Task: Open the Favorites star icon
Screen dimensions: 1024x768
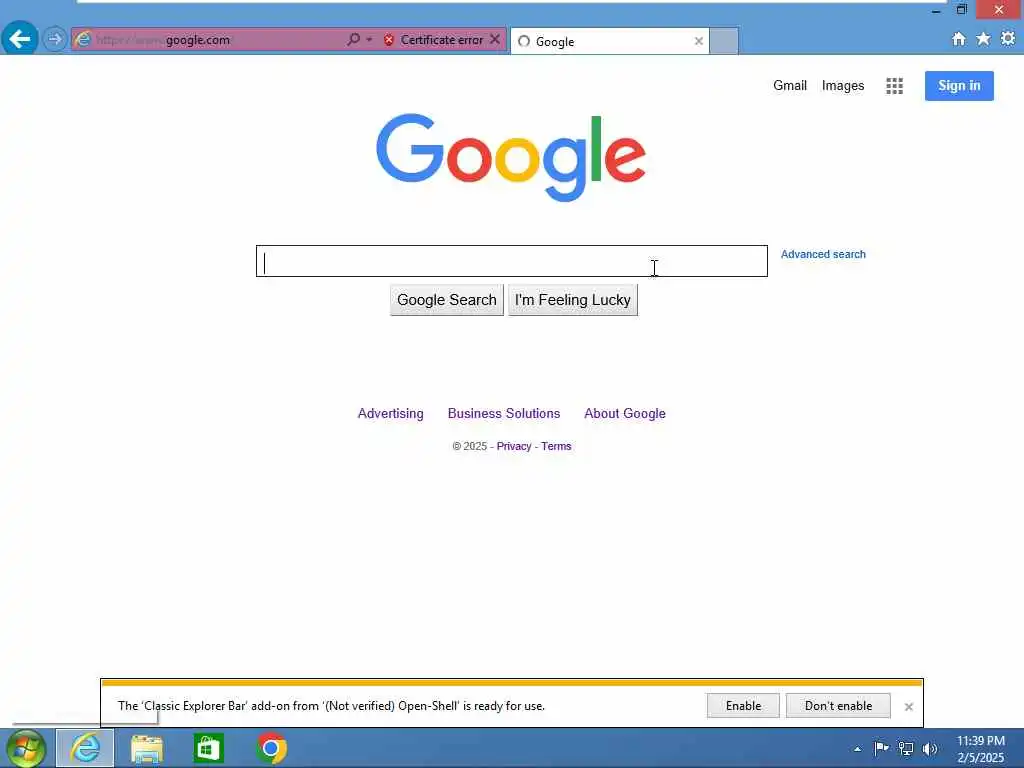Action: (x=983, y=39)
